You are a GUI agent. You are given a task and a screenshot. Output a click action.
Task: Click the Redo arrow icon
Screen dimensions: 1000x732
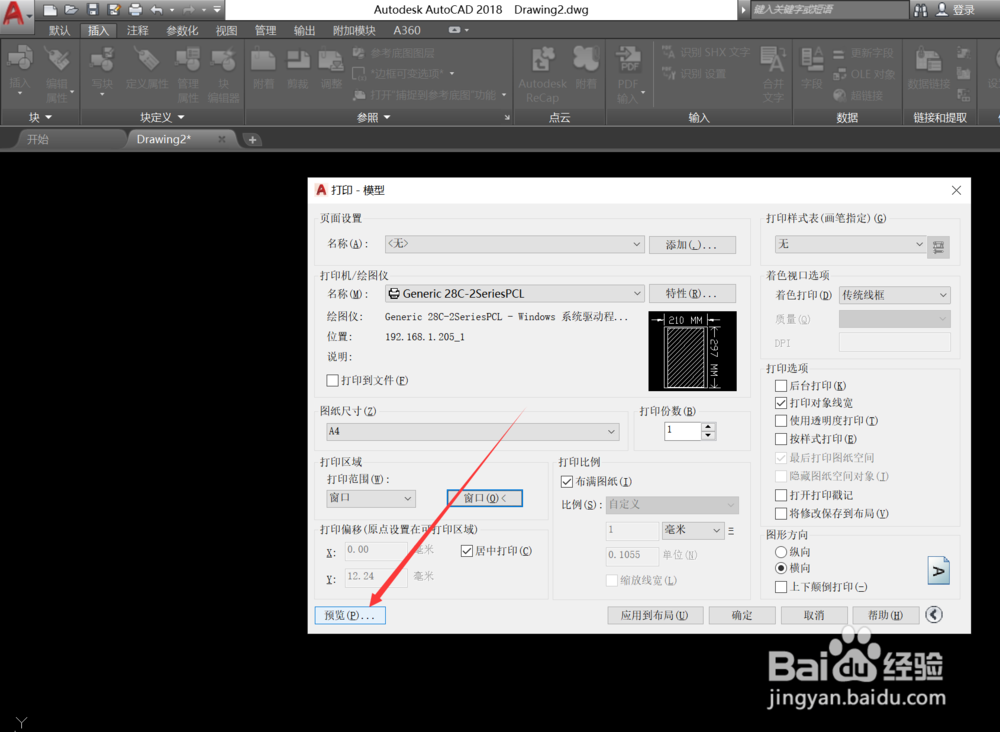[x=189, y=10]
